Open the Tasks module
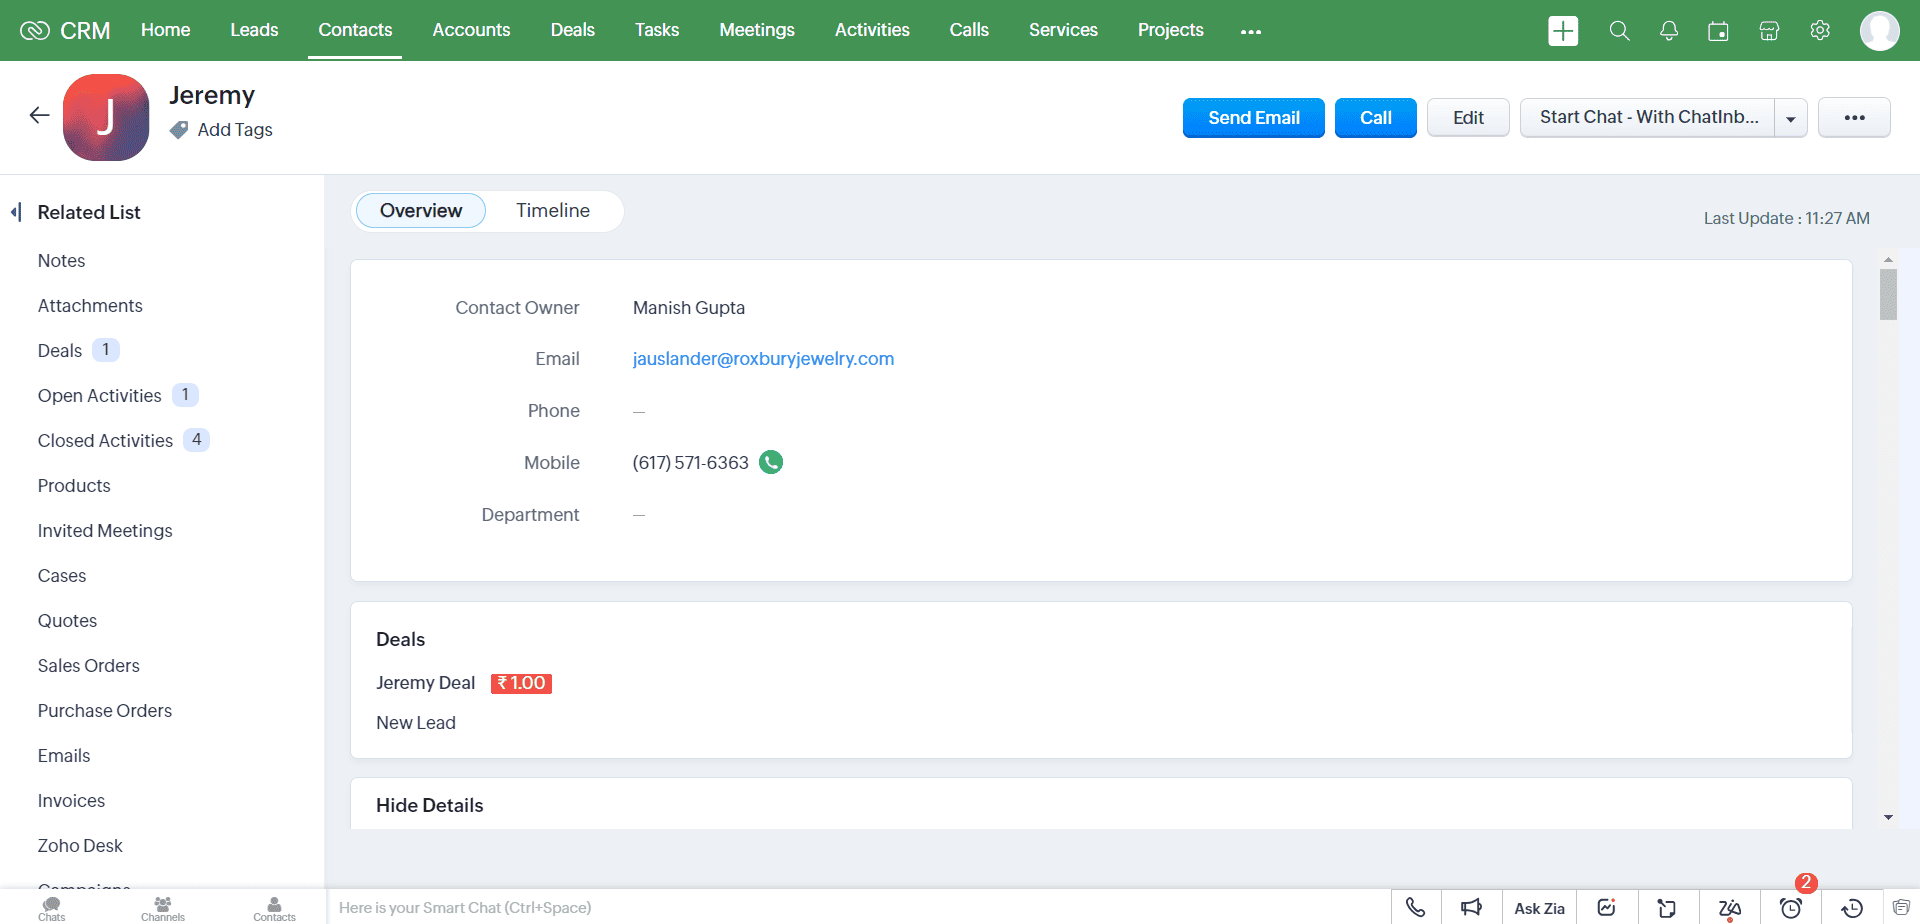The height and width of the screenshot is (924, 1920). click(x=657, y=30)
